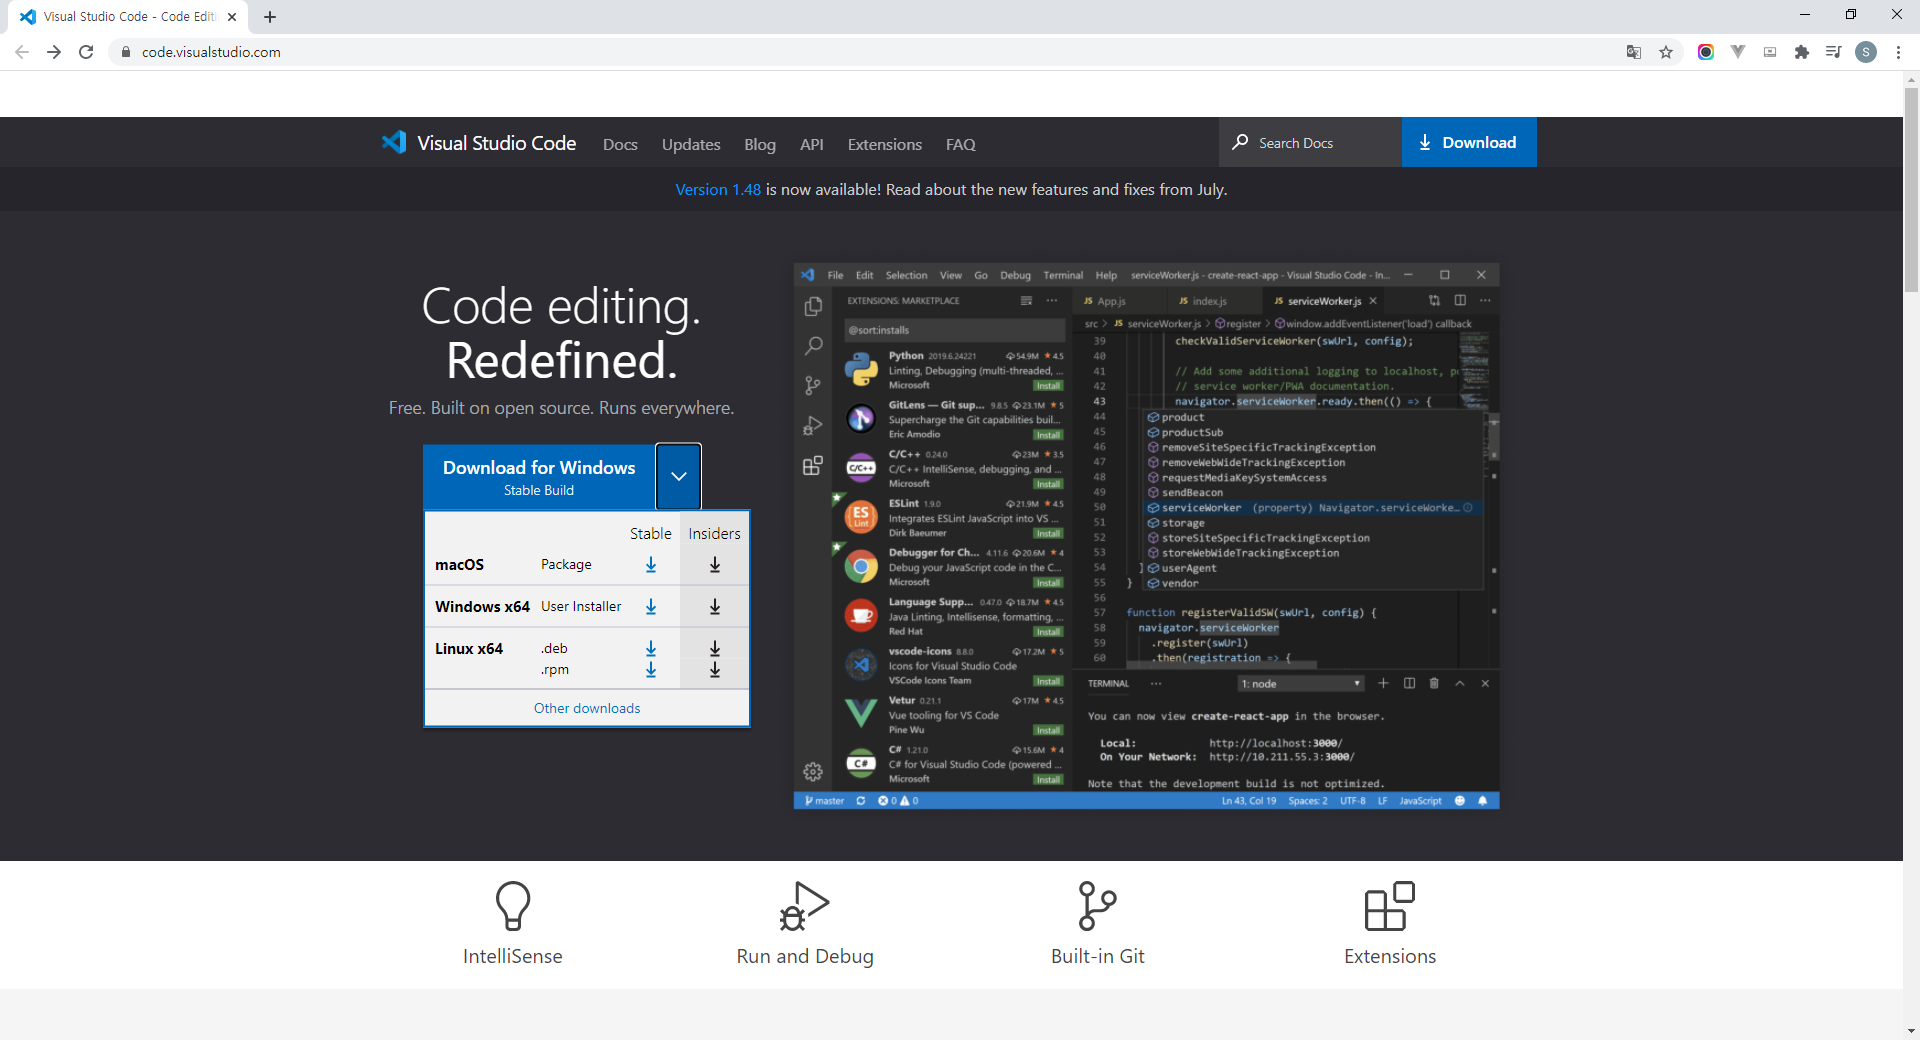Image resolution: width=1920 pixels, height=1040 pixels.
Task: Click the Built-in Git branch icon
Action: 1097,906
